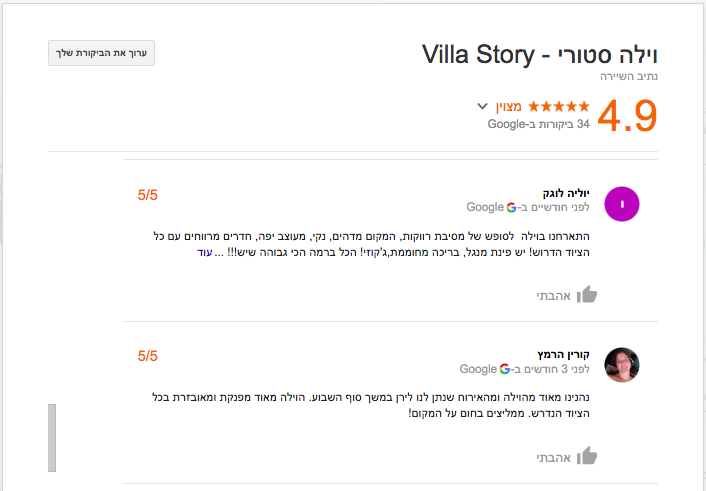The width and height of the screenshot is (706, 491).
Task: Open Corinne's profile photo
Action: click(x=622, y=364)
